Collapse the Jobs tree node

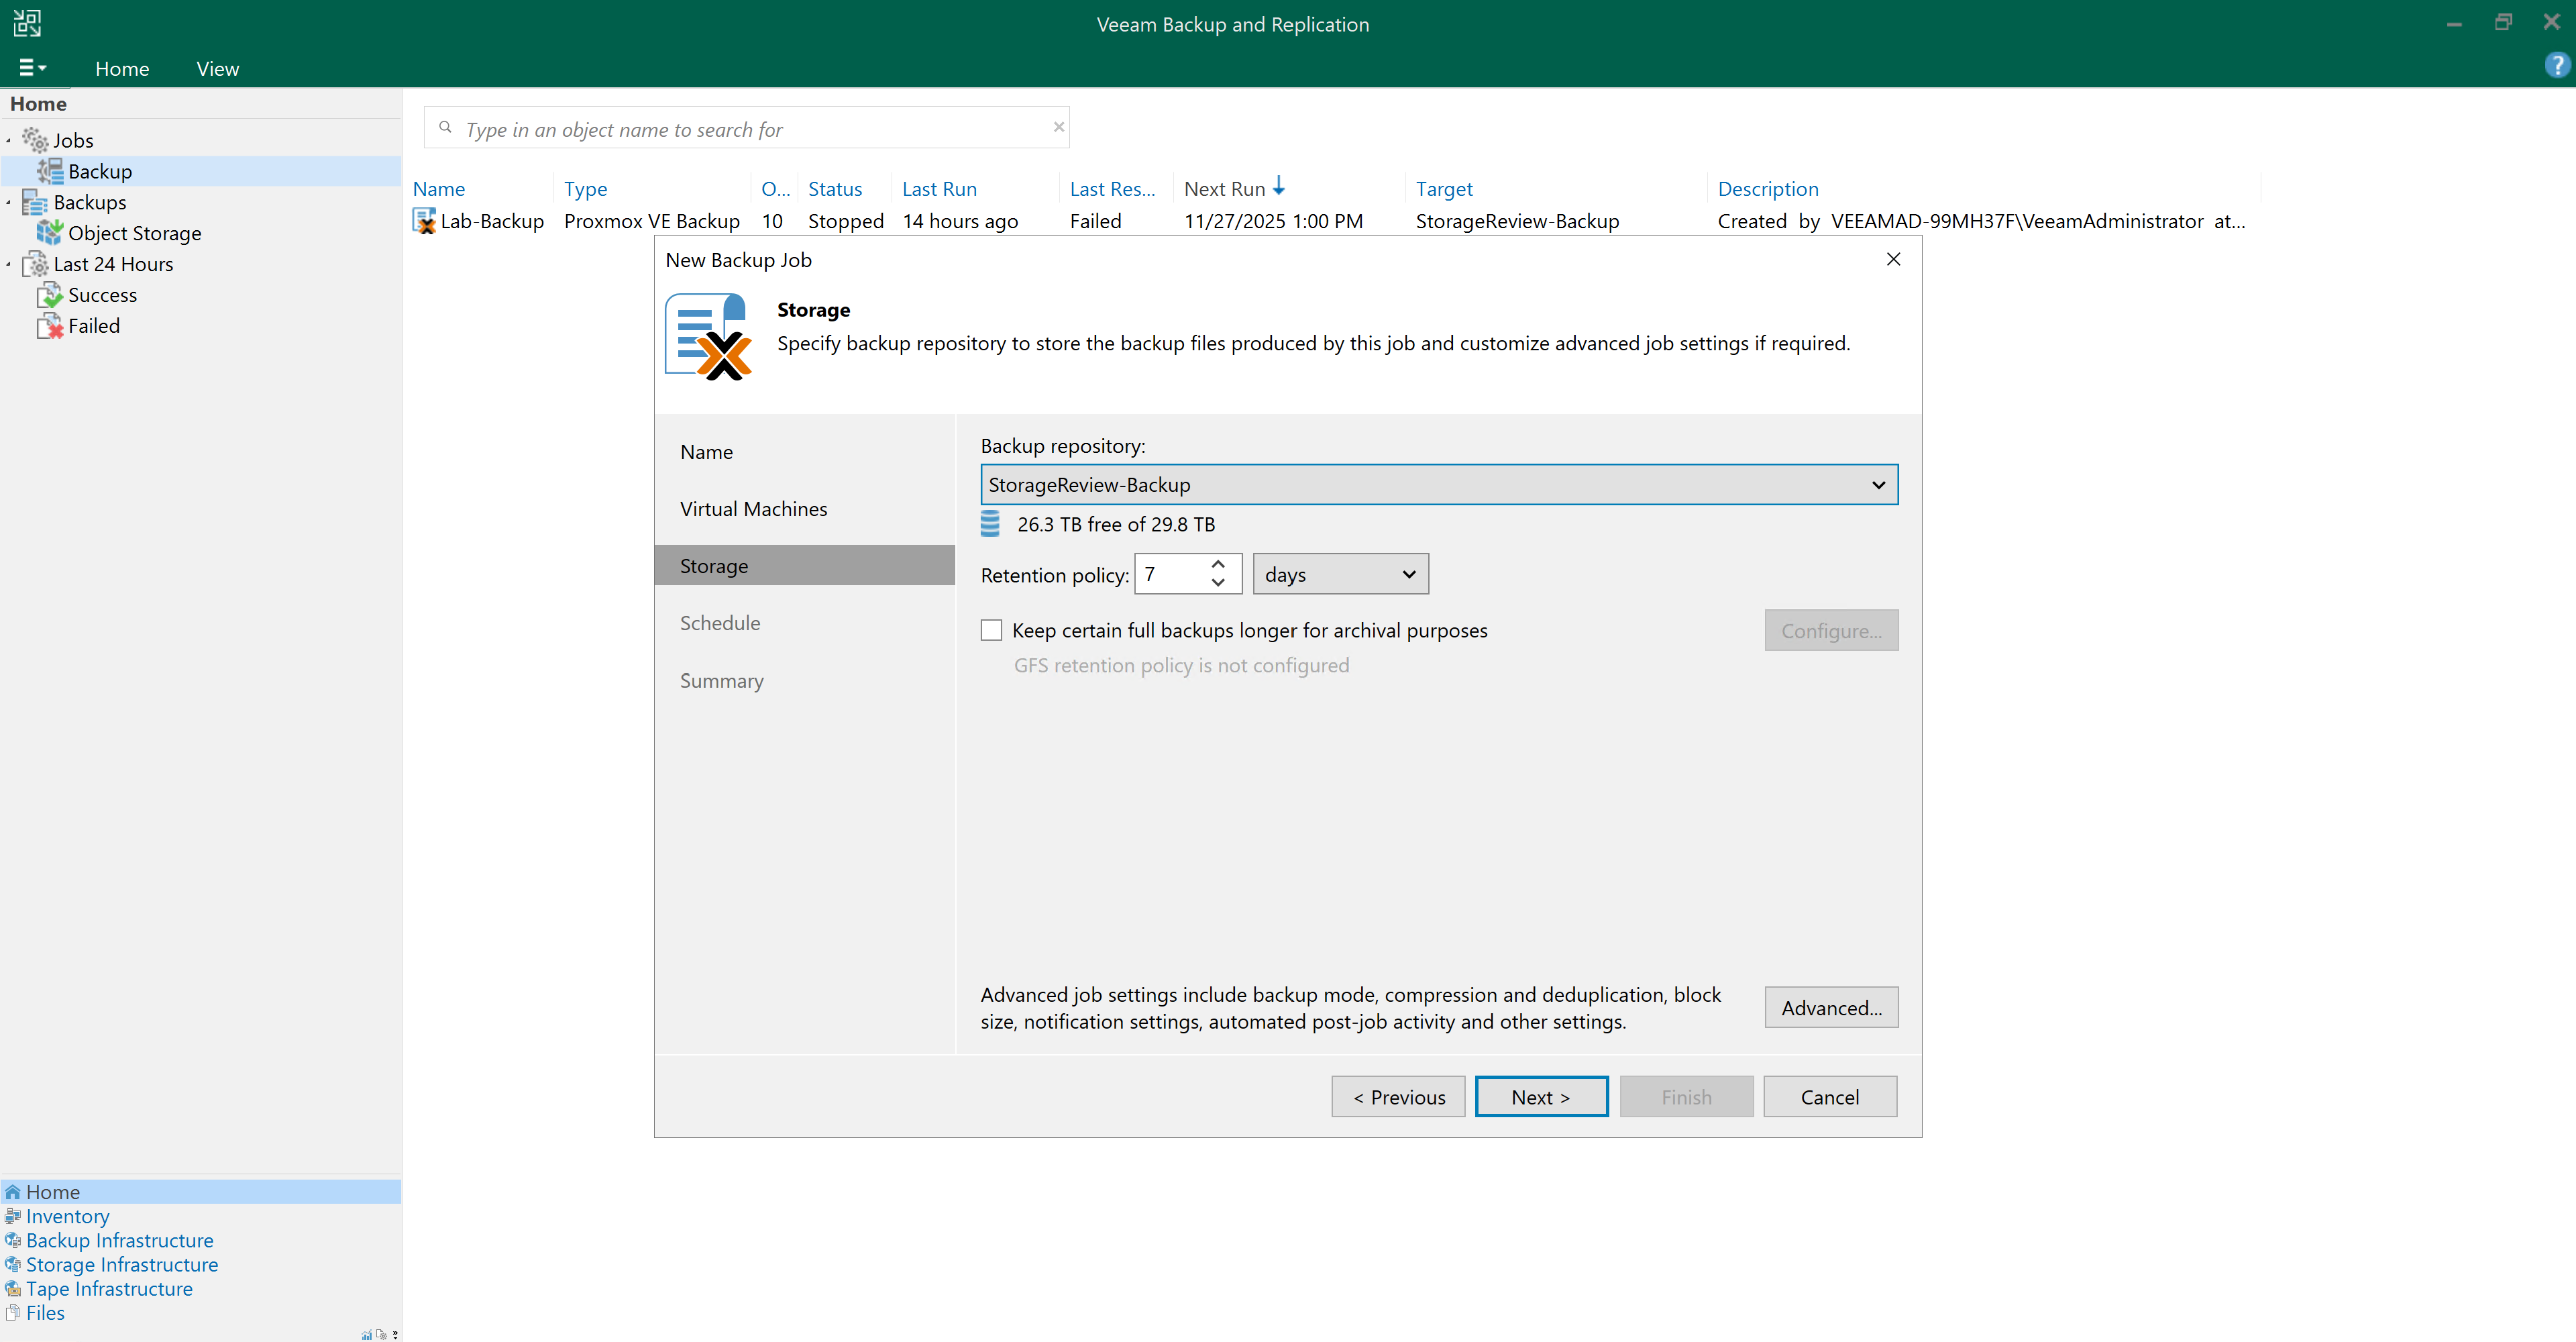[9, 141]
